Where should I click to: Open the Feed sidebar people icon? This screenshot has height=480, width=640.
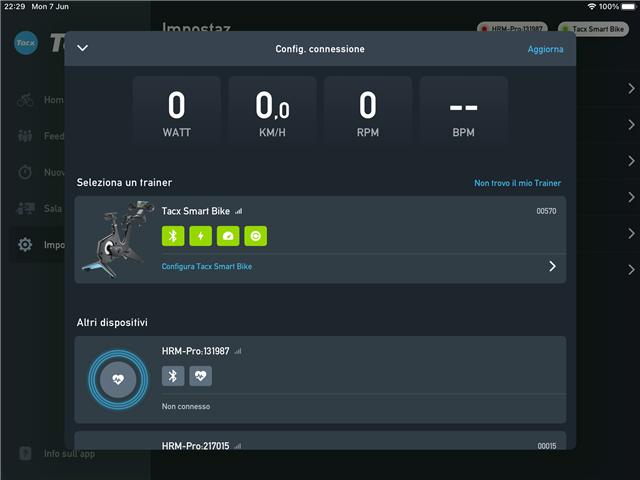(x=25, y=136)
